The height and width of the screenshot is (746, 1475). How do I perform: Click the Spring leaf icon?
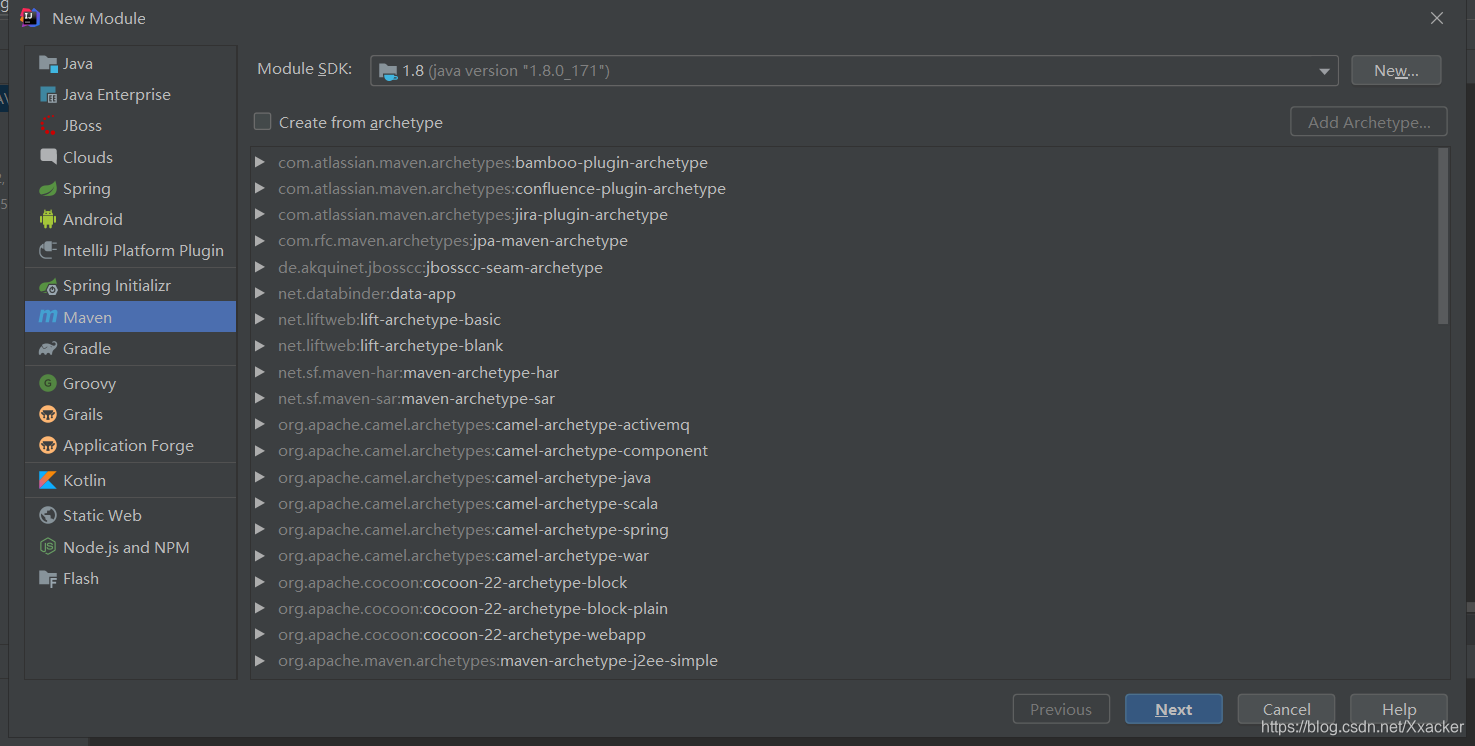point(48,188)
